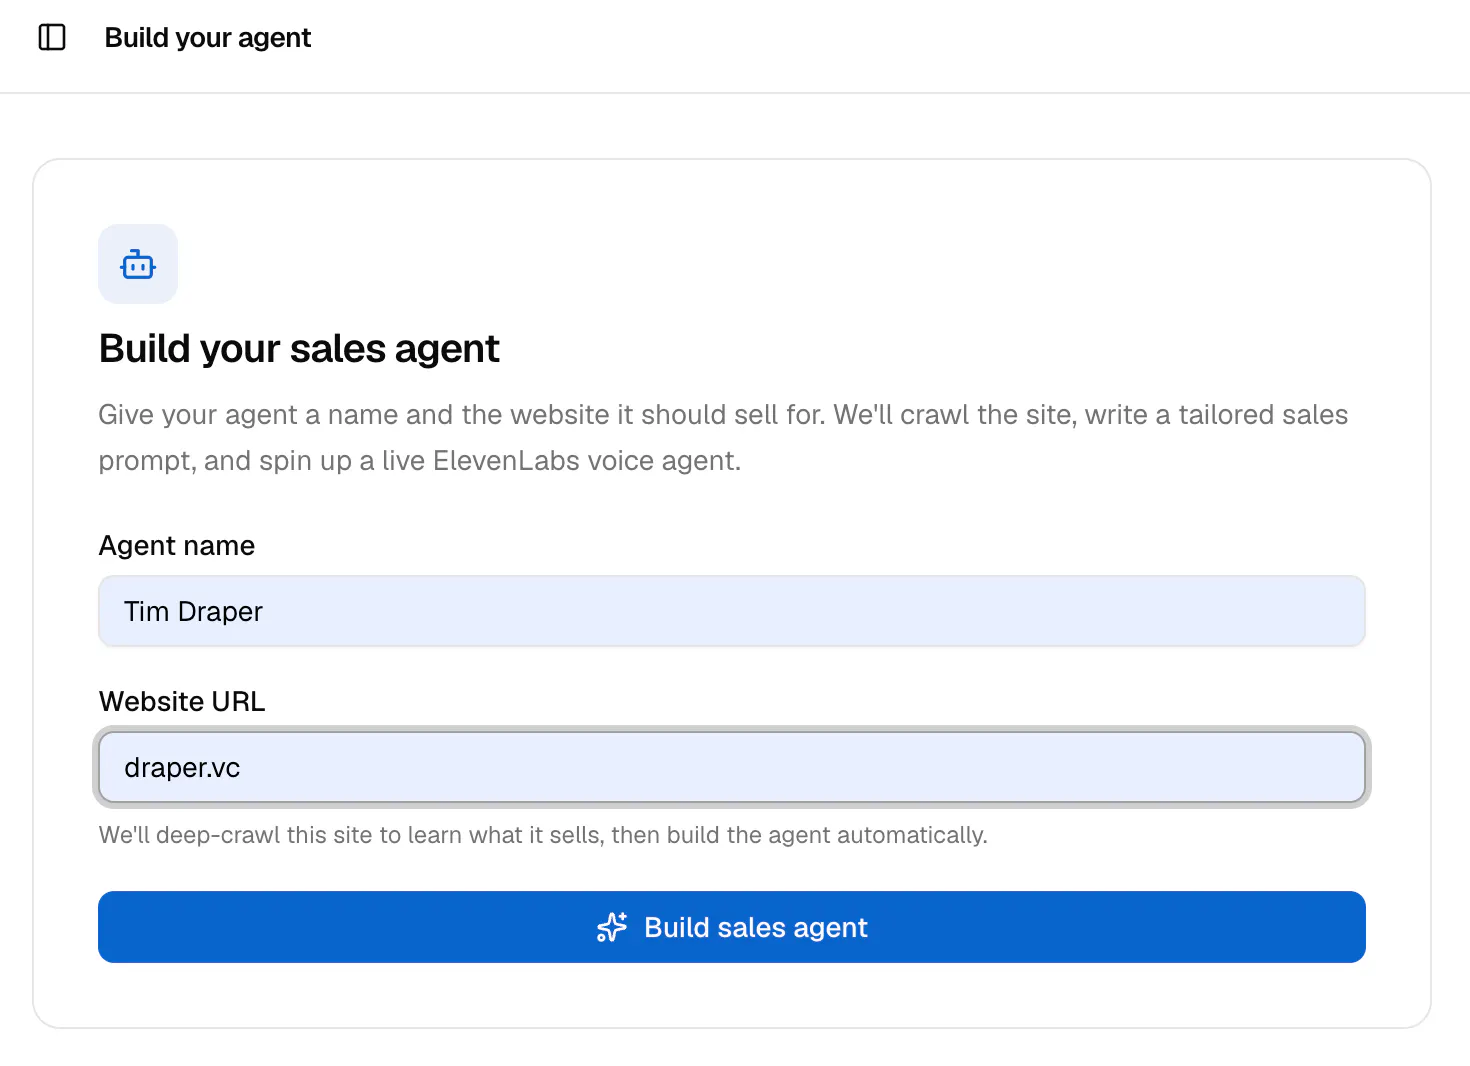Click the sparkle icon on Build button

point(612,927)
